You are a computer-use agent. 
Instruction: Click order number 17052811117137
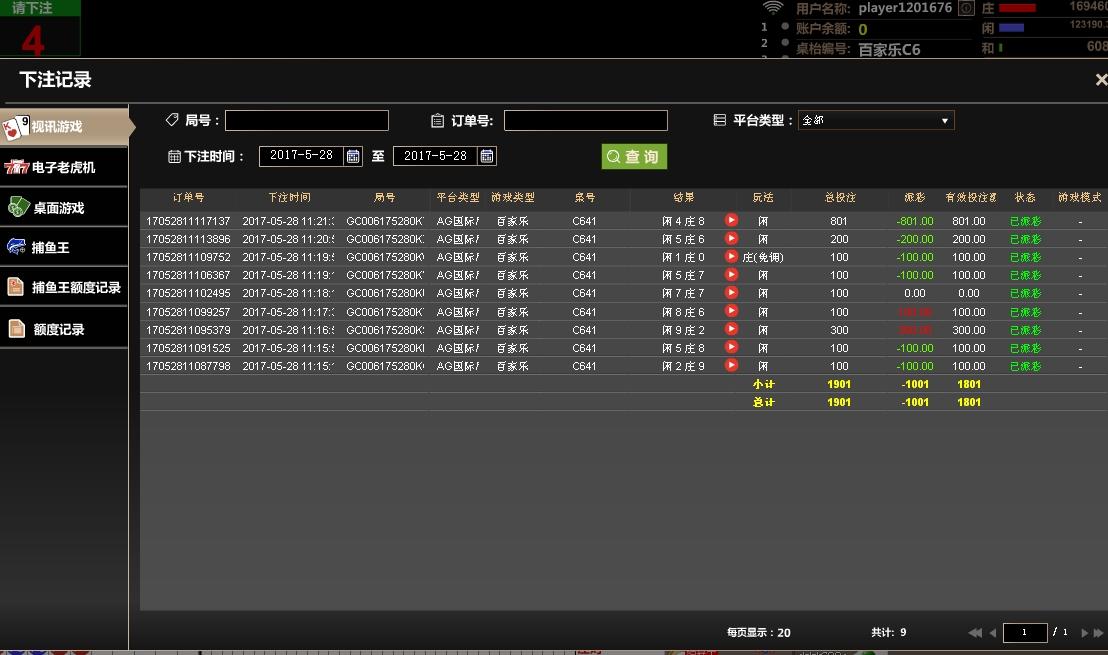coord(188,221)
